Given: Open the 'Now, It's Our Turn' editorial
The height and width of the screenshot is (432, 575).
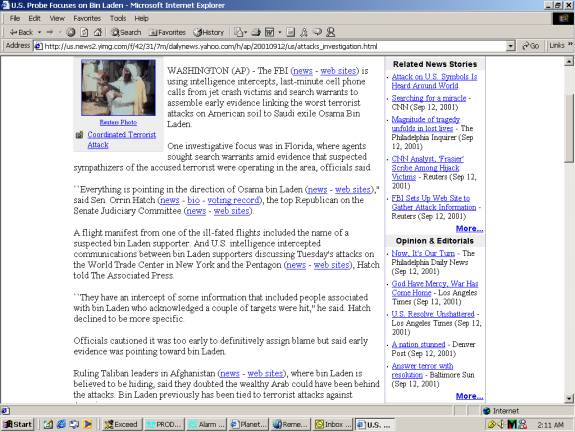Looking at the screenshot, I should (x=423, y=253).
